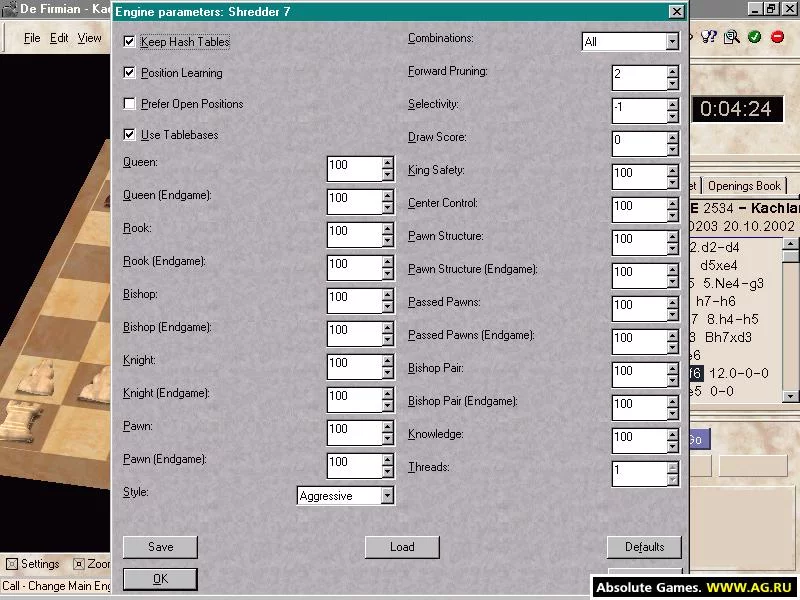Open the Combinations dropdown
This screenshot has width=800, height=600.
pos(672,41)
